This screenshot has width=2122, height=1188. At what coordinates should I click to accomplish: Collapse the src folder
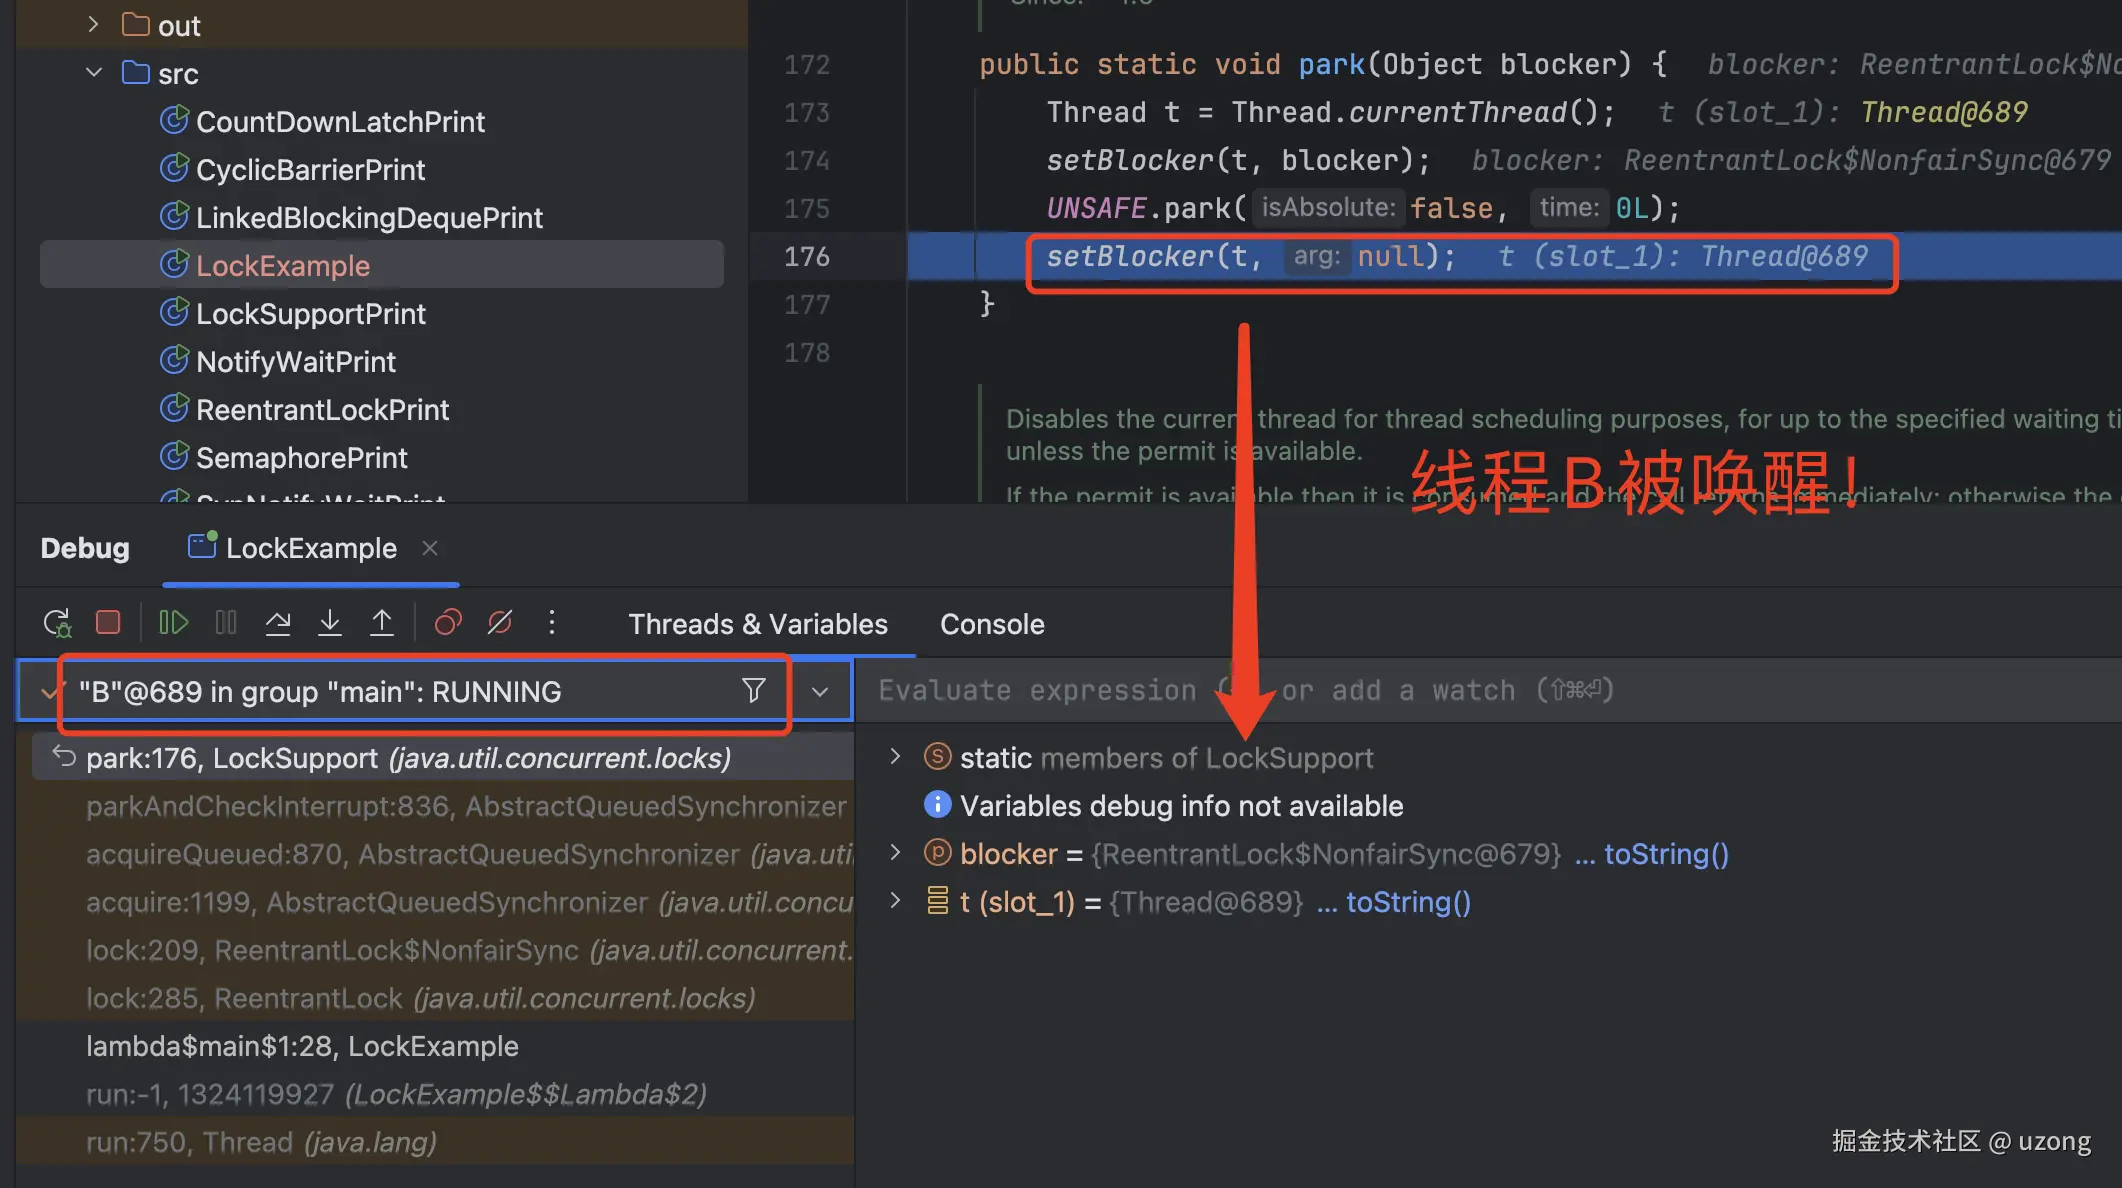point(94,73)
